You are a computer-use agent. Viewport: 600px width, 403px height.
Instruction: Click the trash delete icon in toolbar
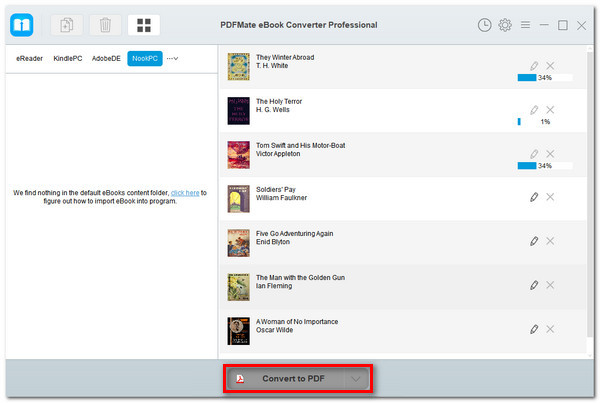point(105,25)
